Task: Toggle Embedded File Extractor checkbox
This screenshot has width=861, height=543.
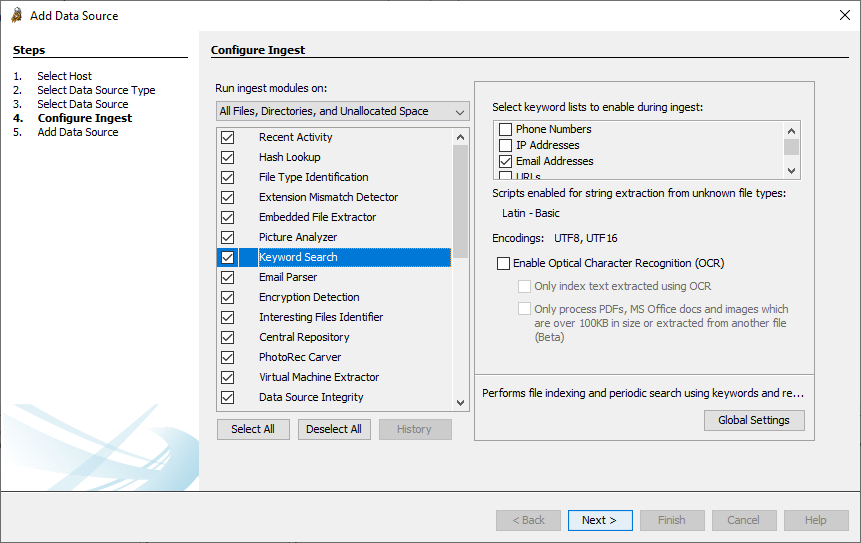Action: (227, 217)
